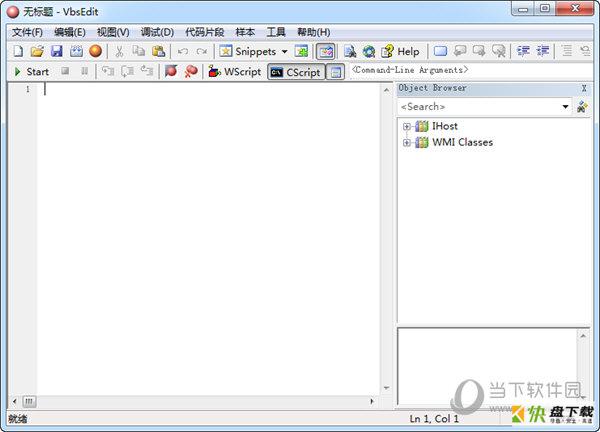Open a file via folder icon

click(x=37, y=51)
